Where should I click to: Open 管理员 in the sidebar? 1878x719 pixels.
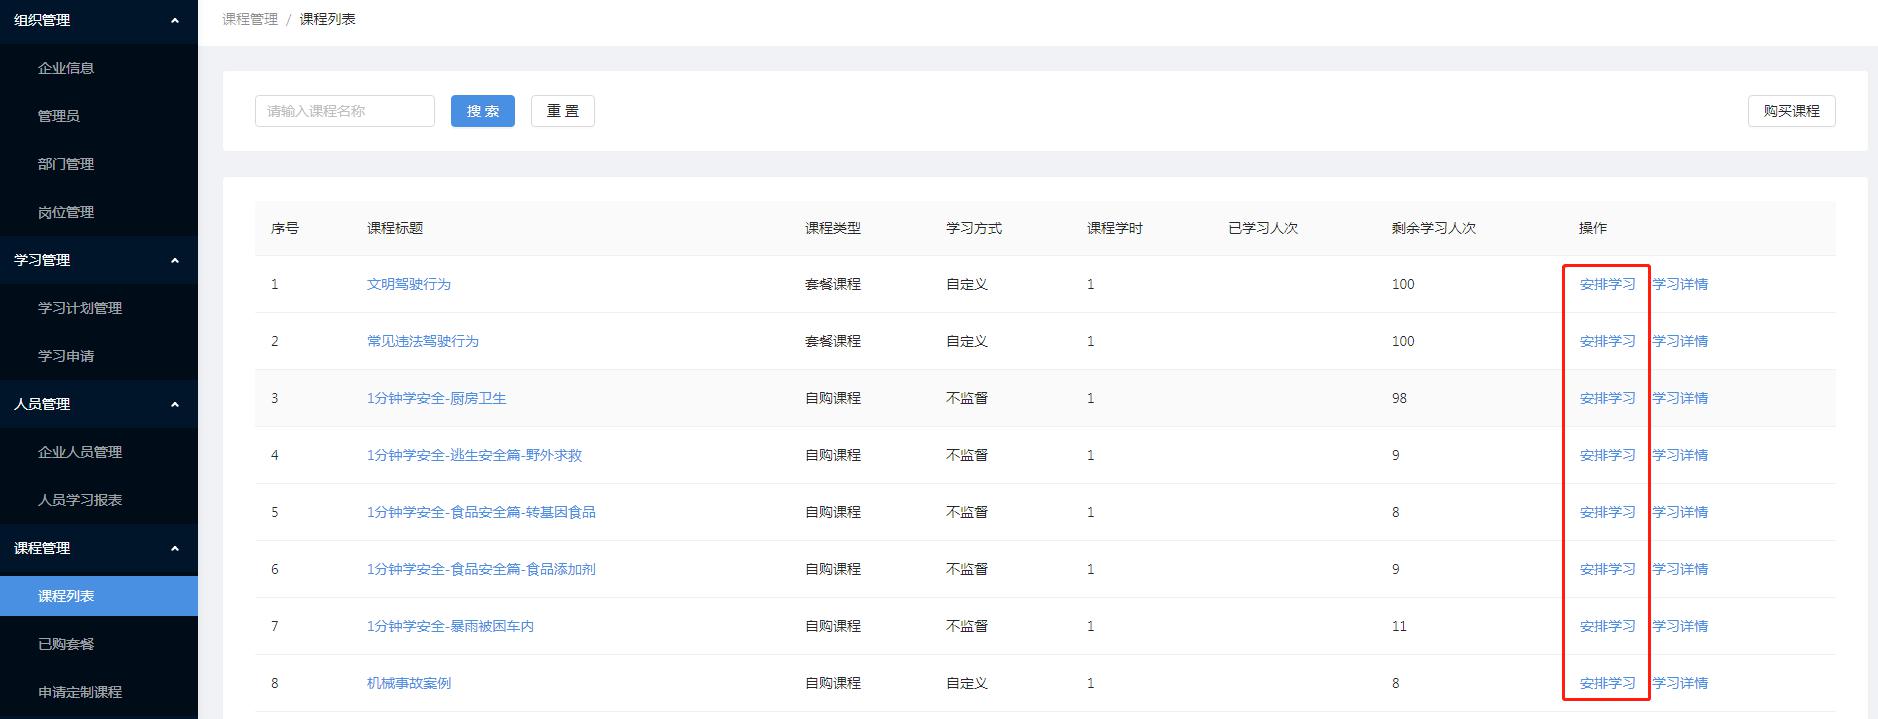click(59, 116)
